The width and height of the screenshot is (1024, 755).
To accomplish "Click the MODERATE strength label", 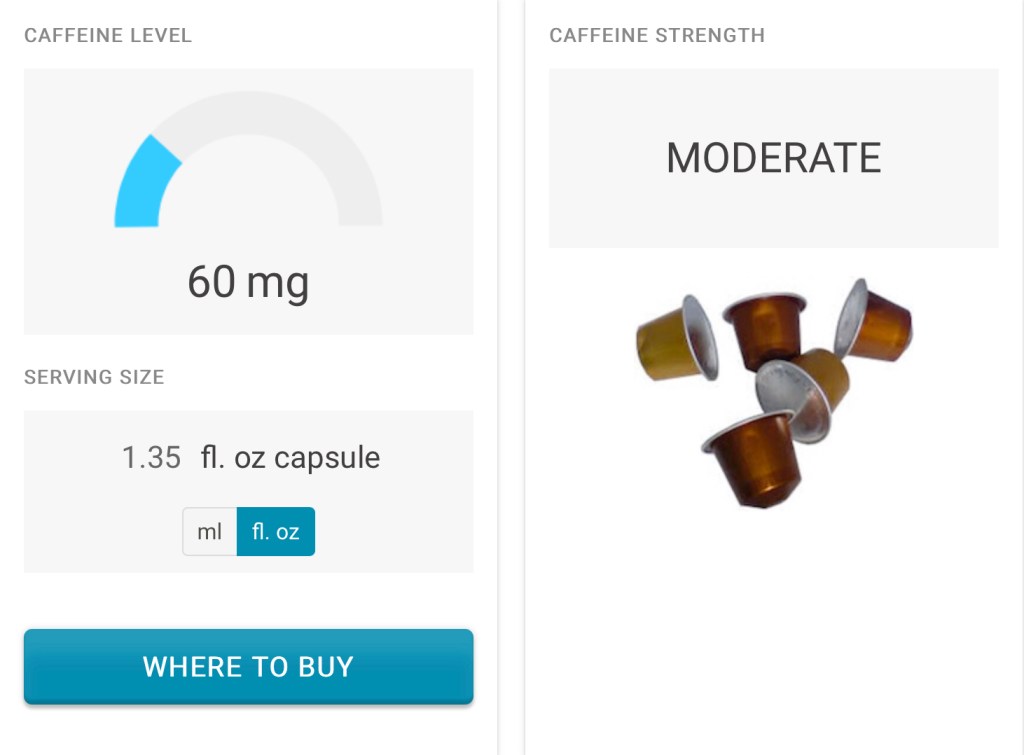I will (773, 158).
